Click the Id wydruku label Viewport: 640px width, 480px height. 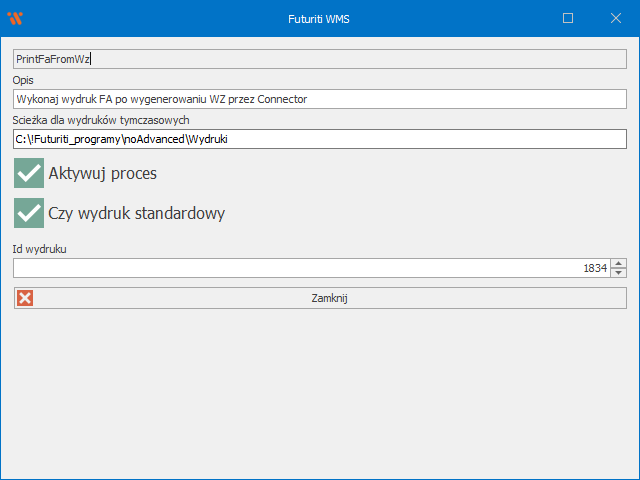[40, 248]
